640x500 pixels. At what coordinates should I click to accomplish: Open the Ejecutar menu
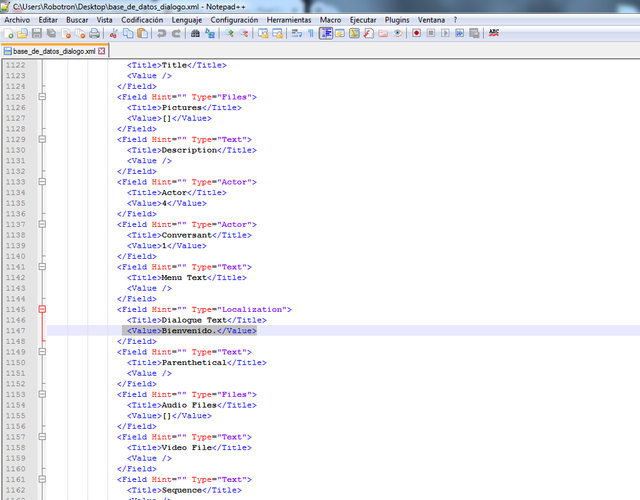[363, 20]
